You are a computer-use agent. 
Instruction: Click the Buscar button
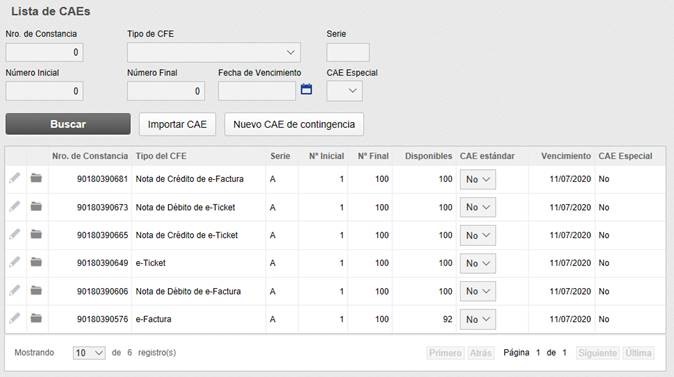tap(68, 124)
